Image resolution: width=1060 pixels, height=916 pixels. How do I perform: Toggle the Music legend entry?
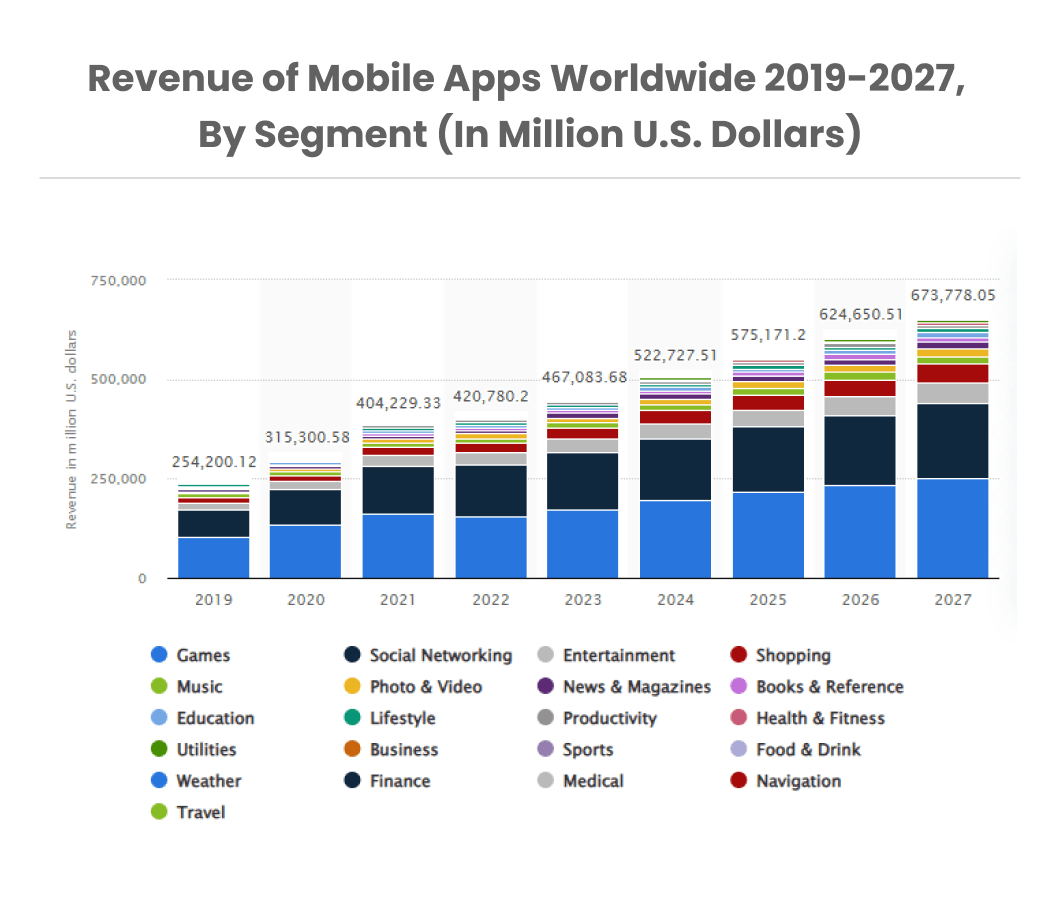[x=187, y=686]
